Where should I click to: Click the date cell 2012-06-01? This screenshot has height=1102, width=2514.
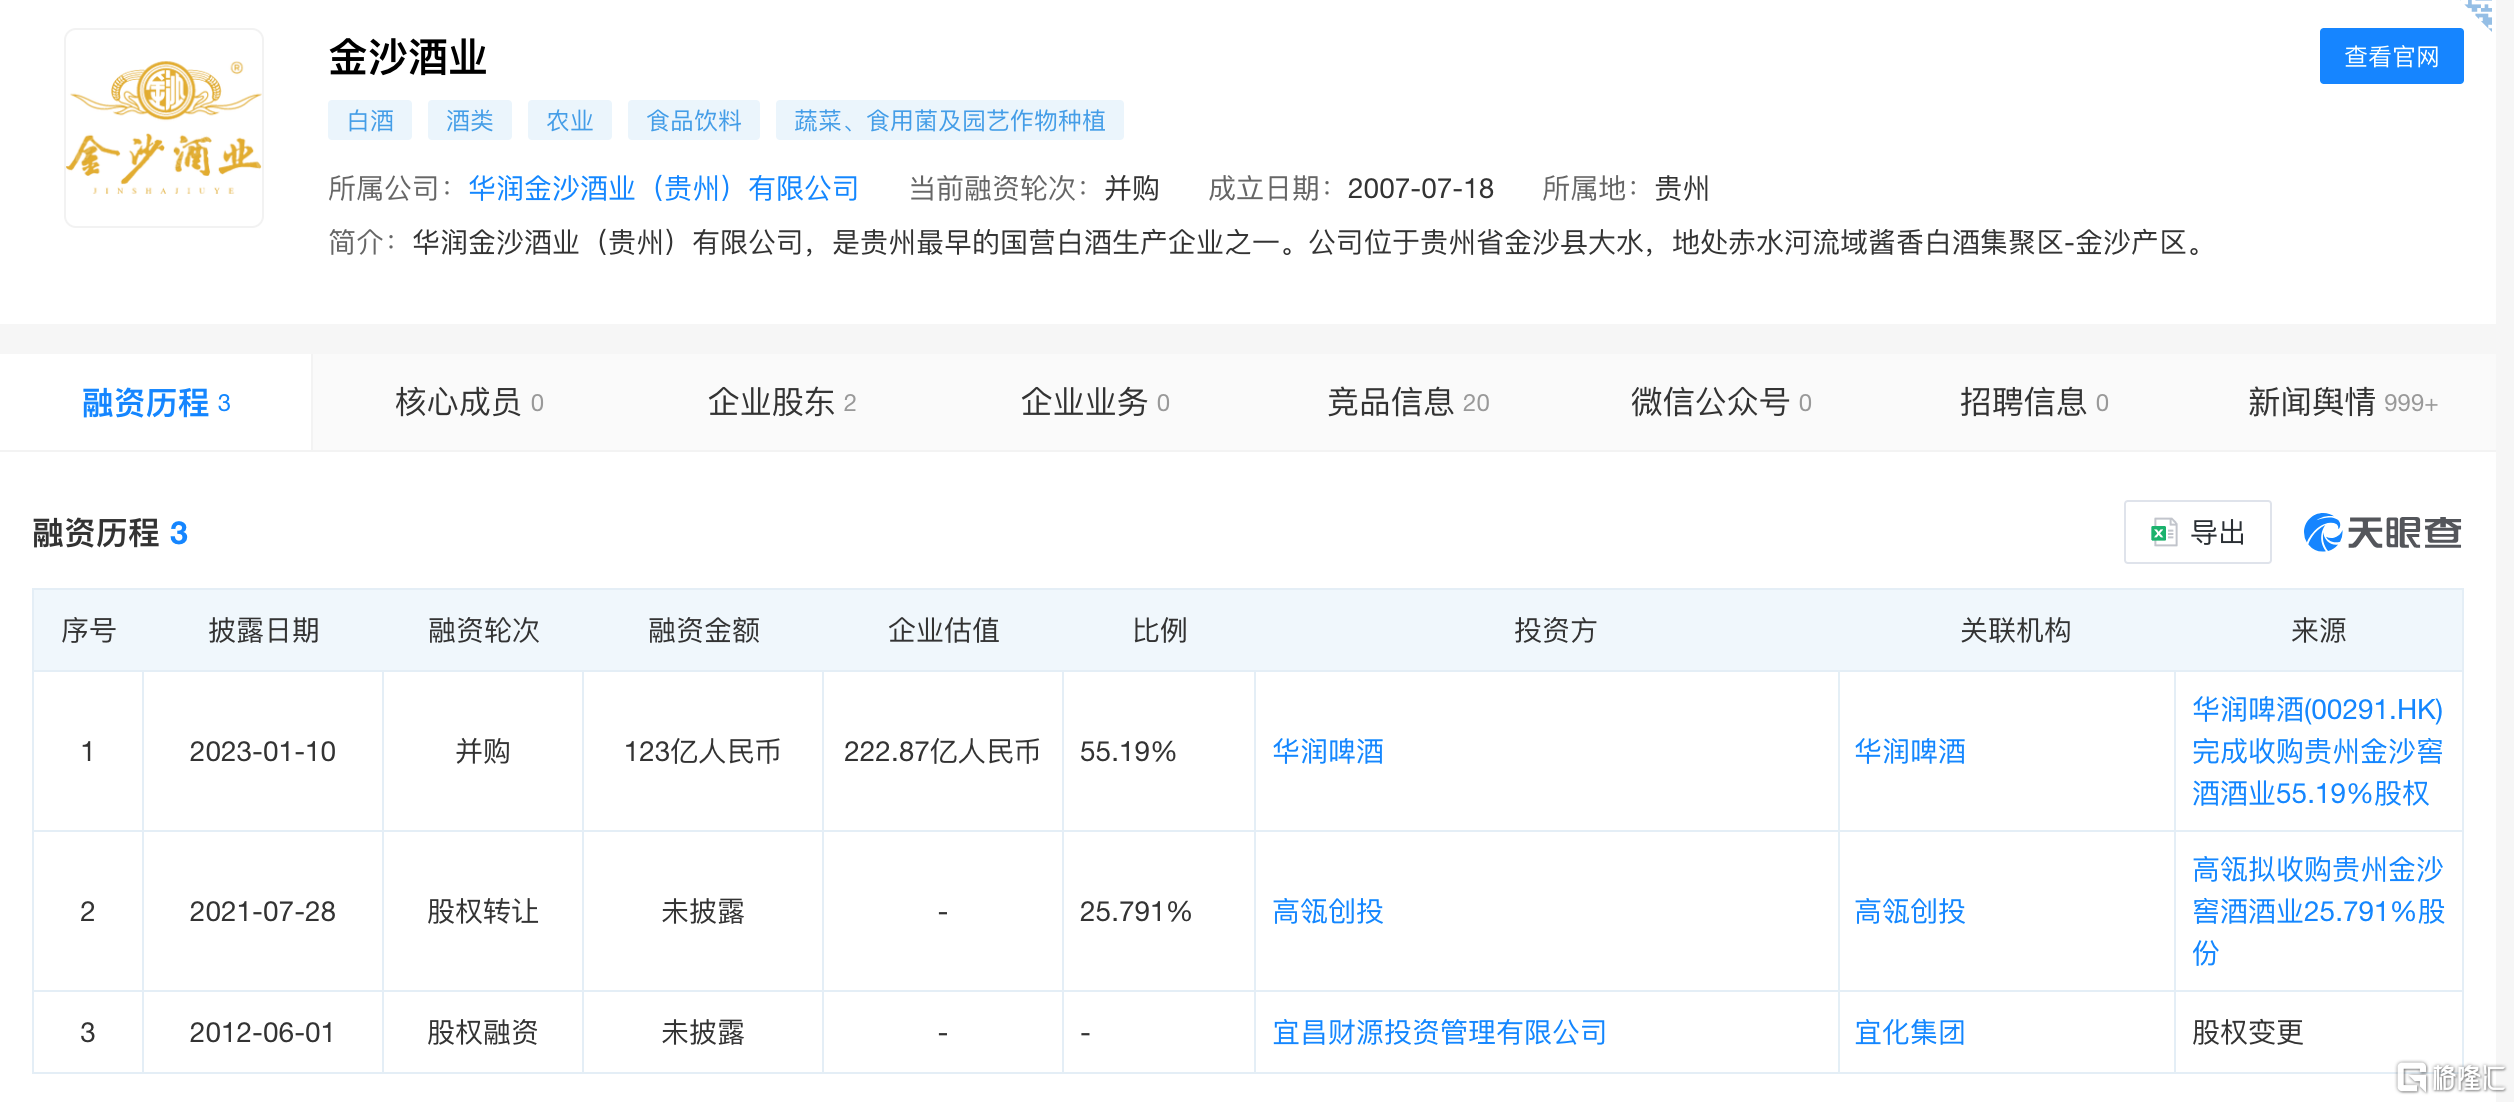[x=262, y=1032]
